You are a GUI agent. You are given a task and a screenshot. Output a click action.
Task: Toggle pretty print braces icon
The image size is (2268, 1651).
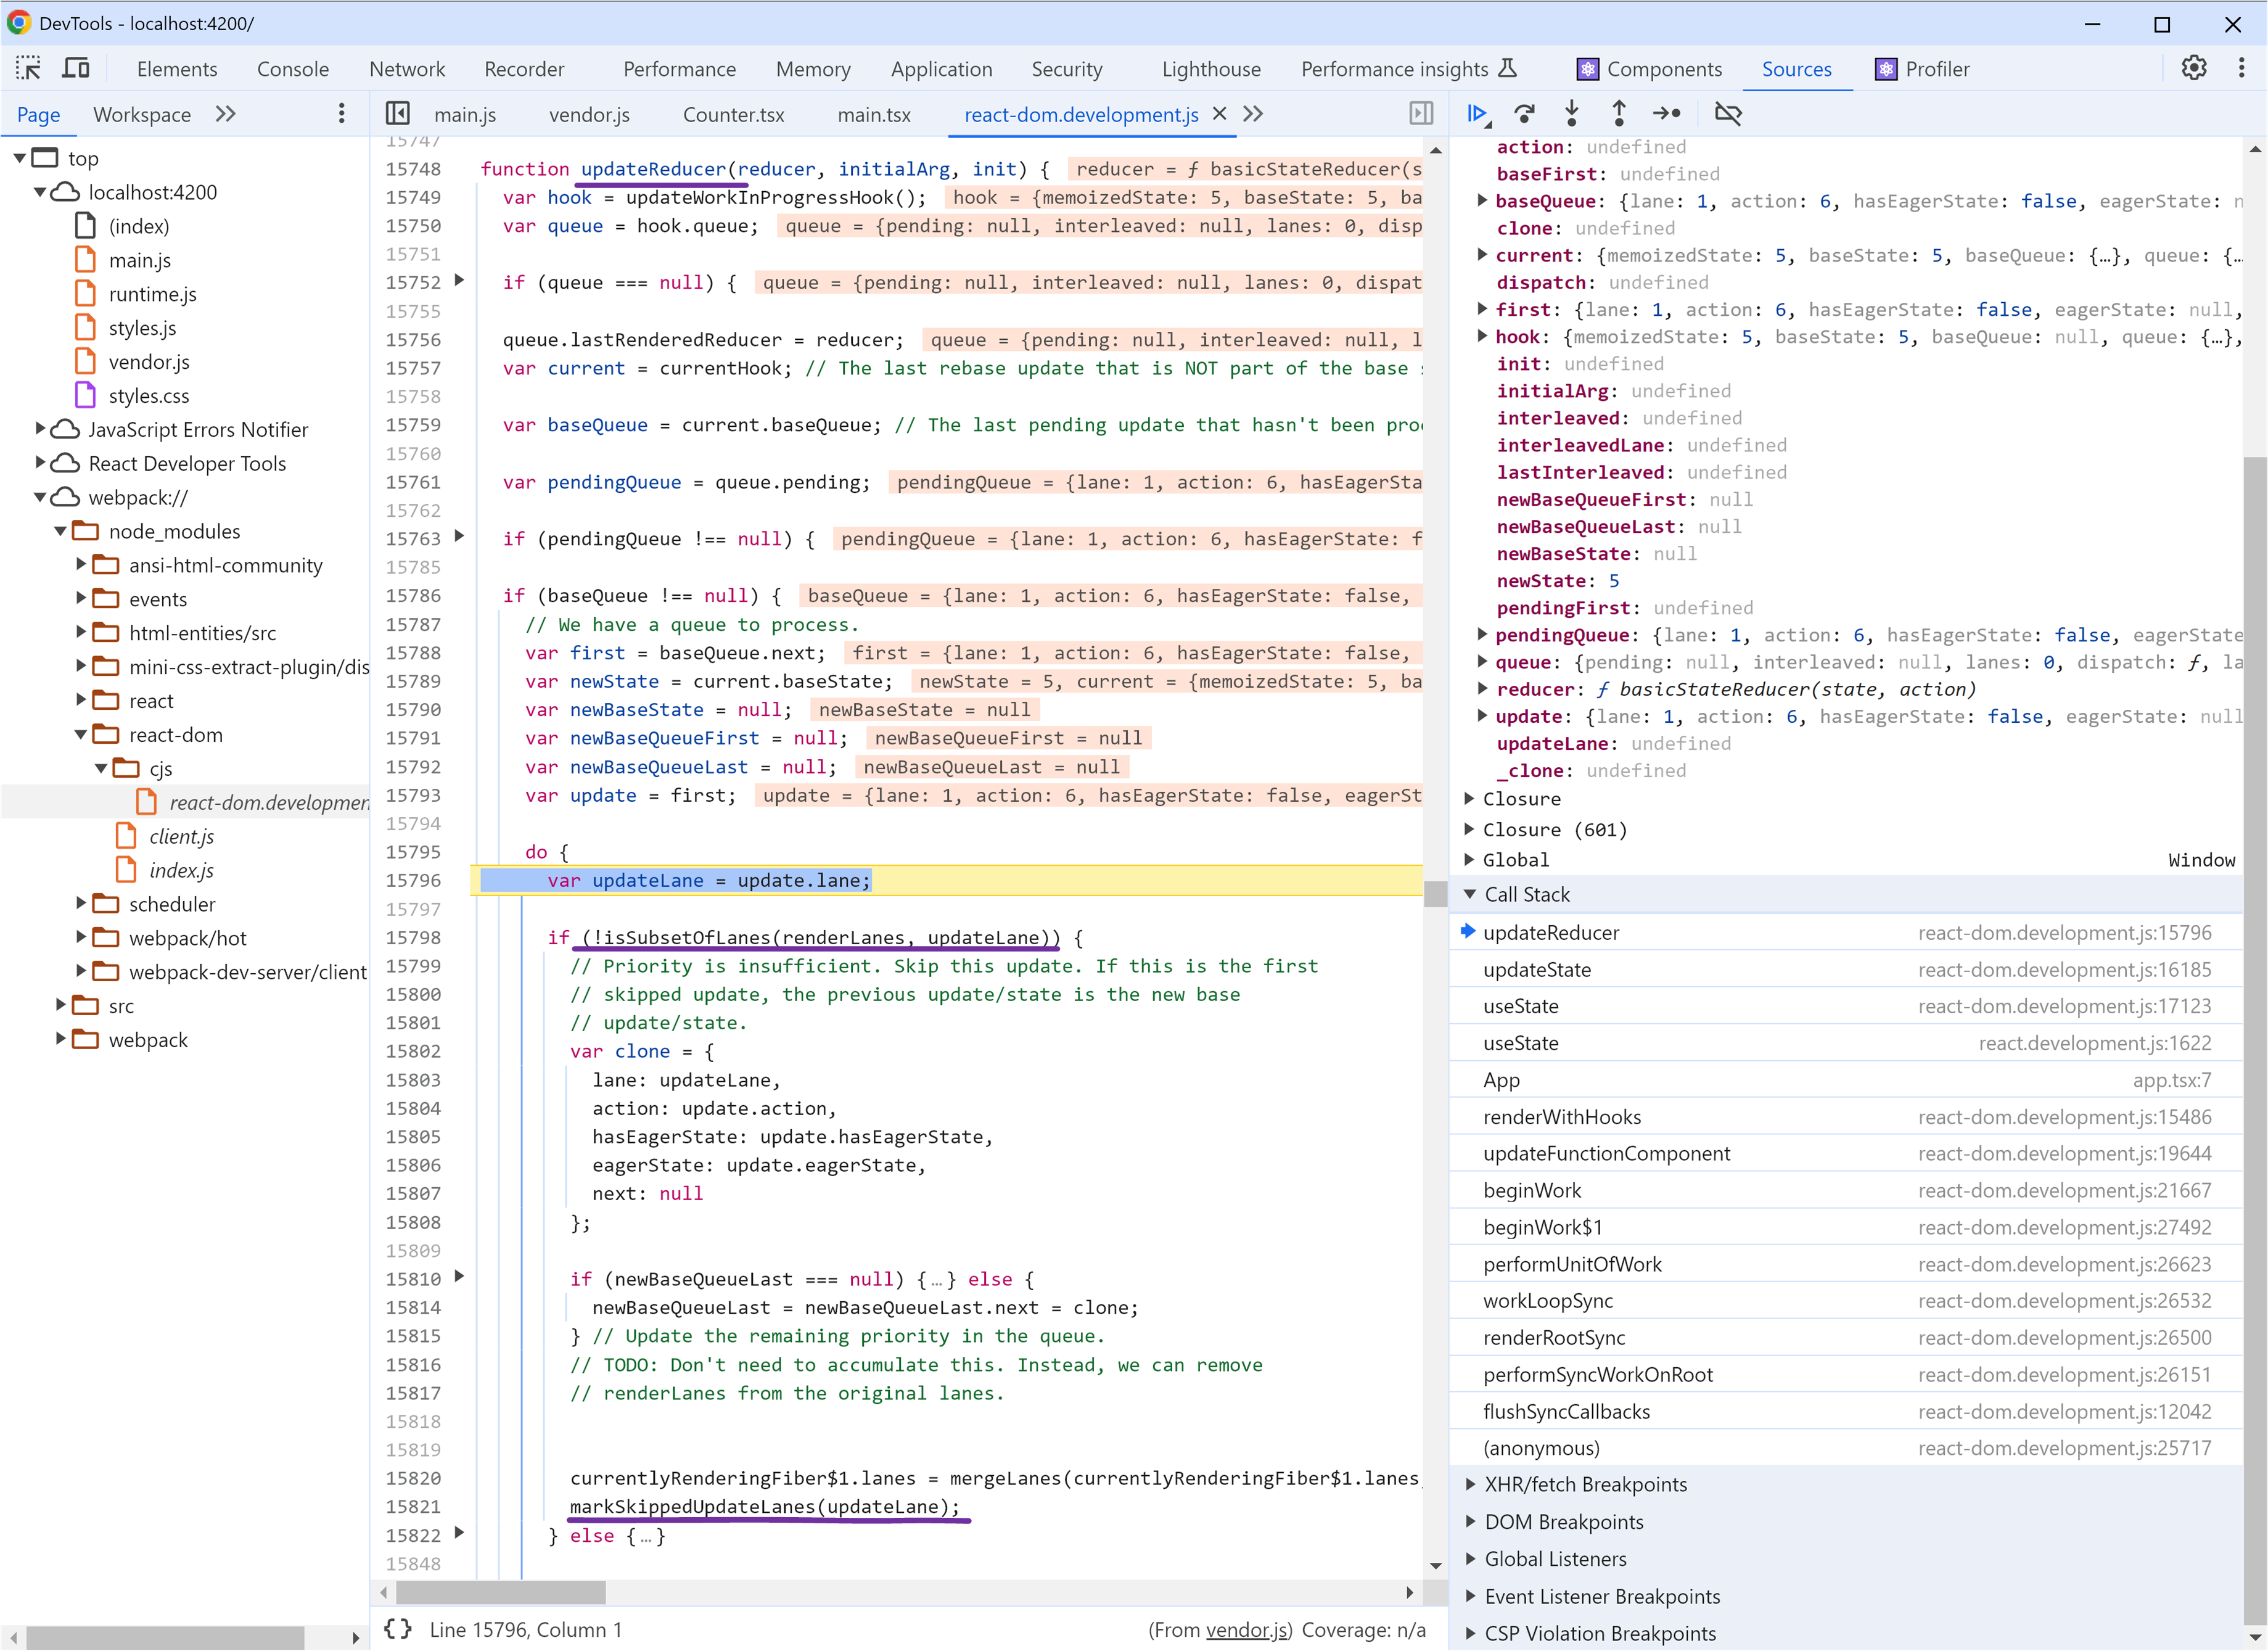pyautogui.click(x=398, y=1629)
